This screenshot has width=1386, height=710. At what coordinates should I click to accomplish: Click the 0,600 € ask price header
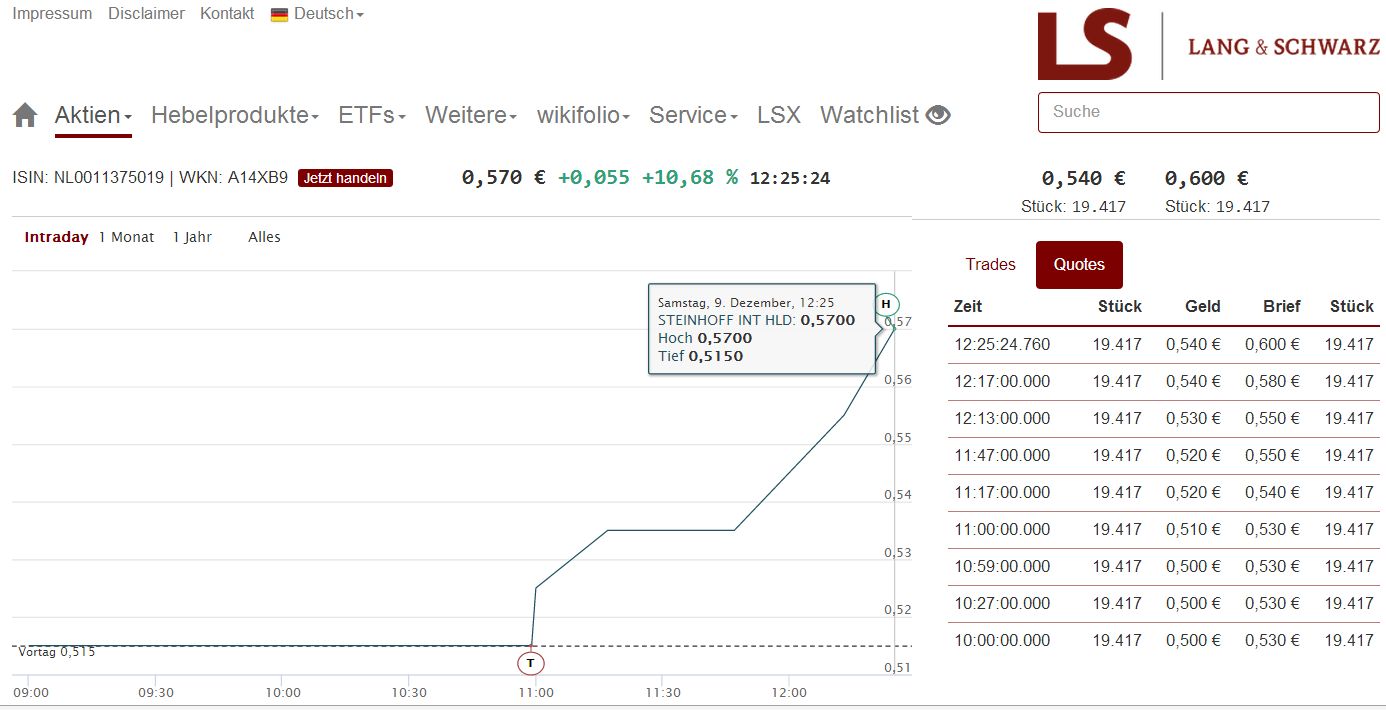point(1207,179)
